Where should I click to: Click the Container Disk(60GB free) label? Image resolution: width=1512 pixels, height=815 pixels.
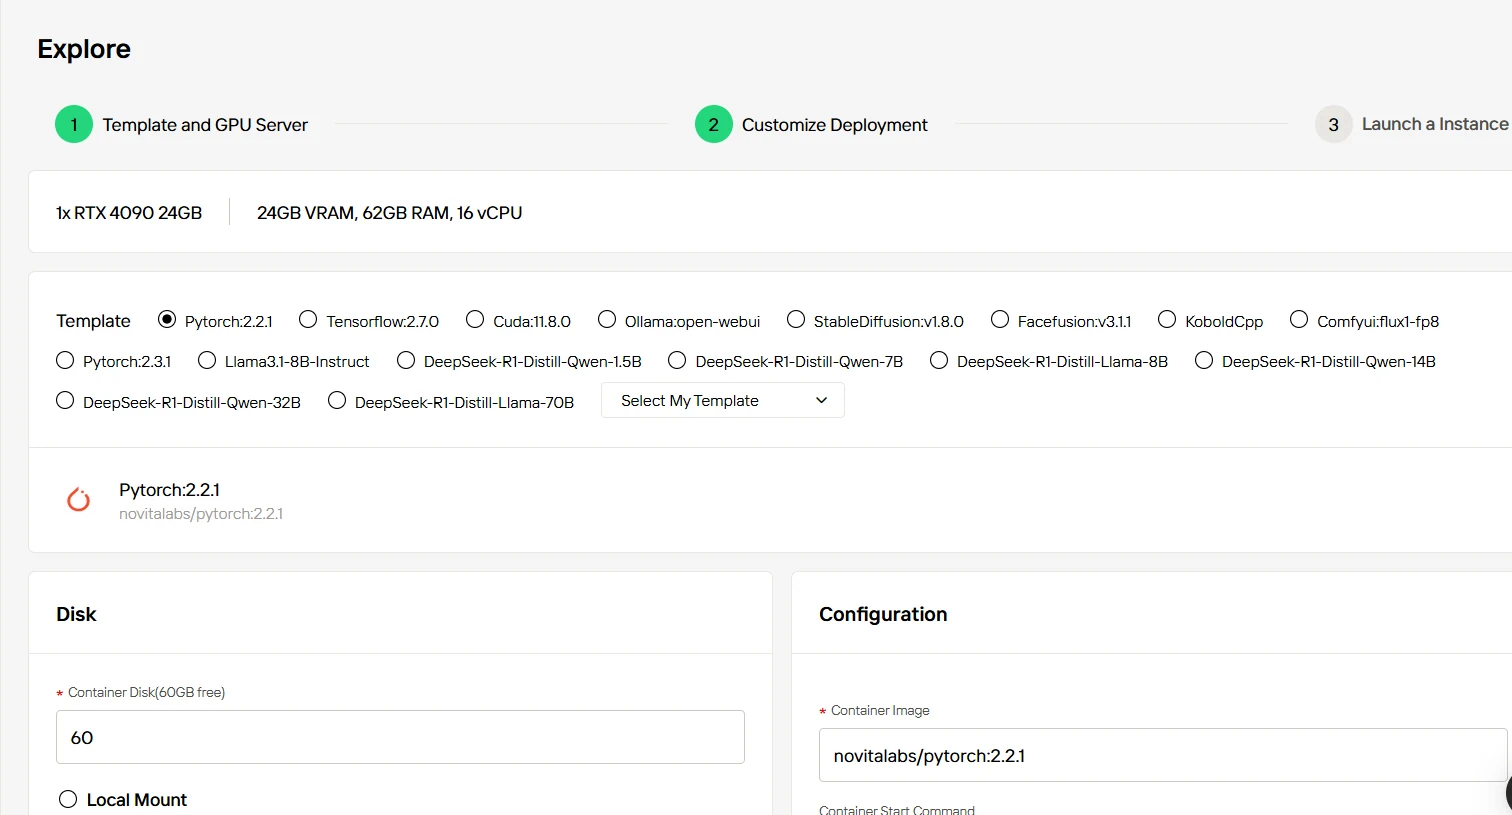click(x=146, y=692)
